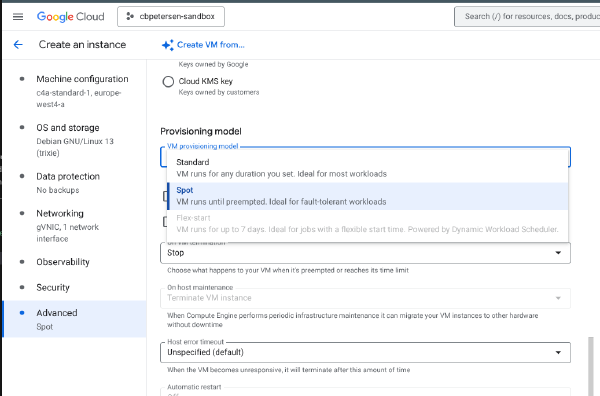Click the Create VM from sparkle icon
Viewport: 600px width, 396px height.
coord(167,45)
